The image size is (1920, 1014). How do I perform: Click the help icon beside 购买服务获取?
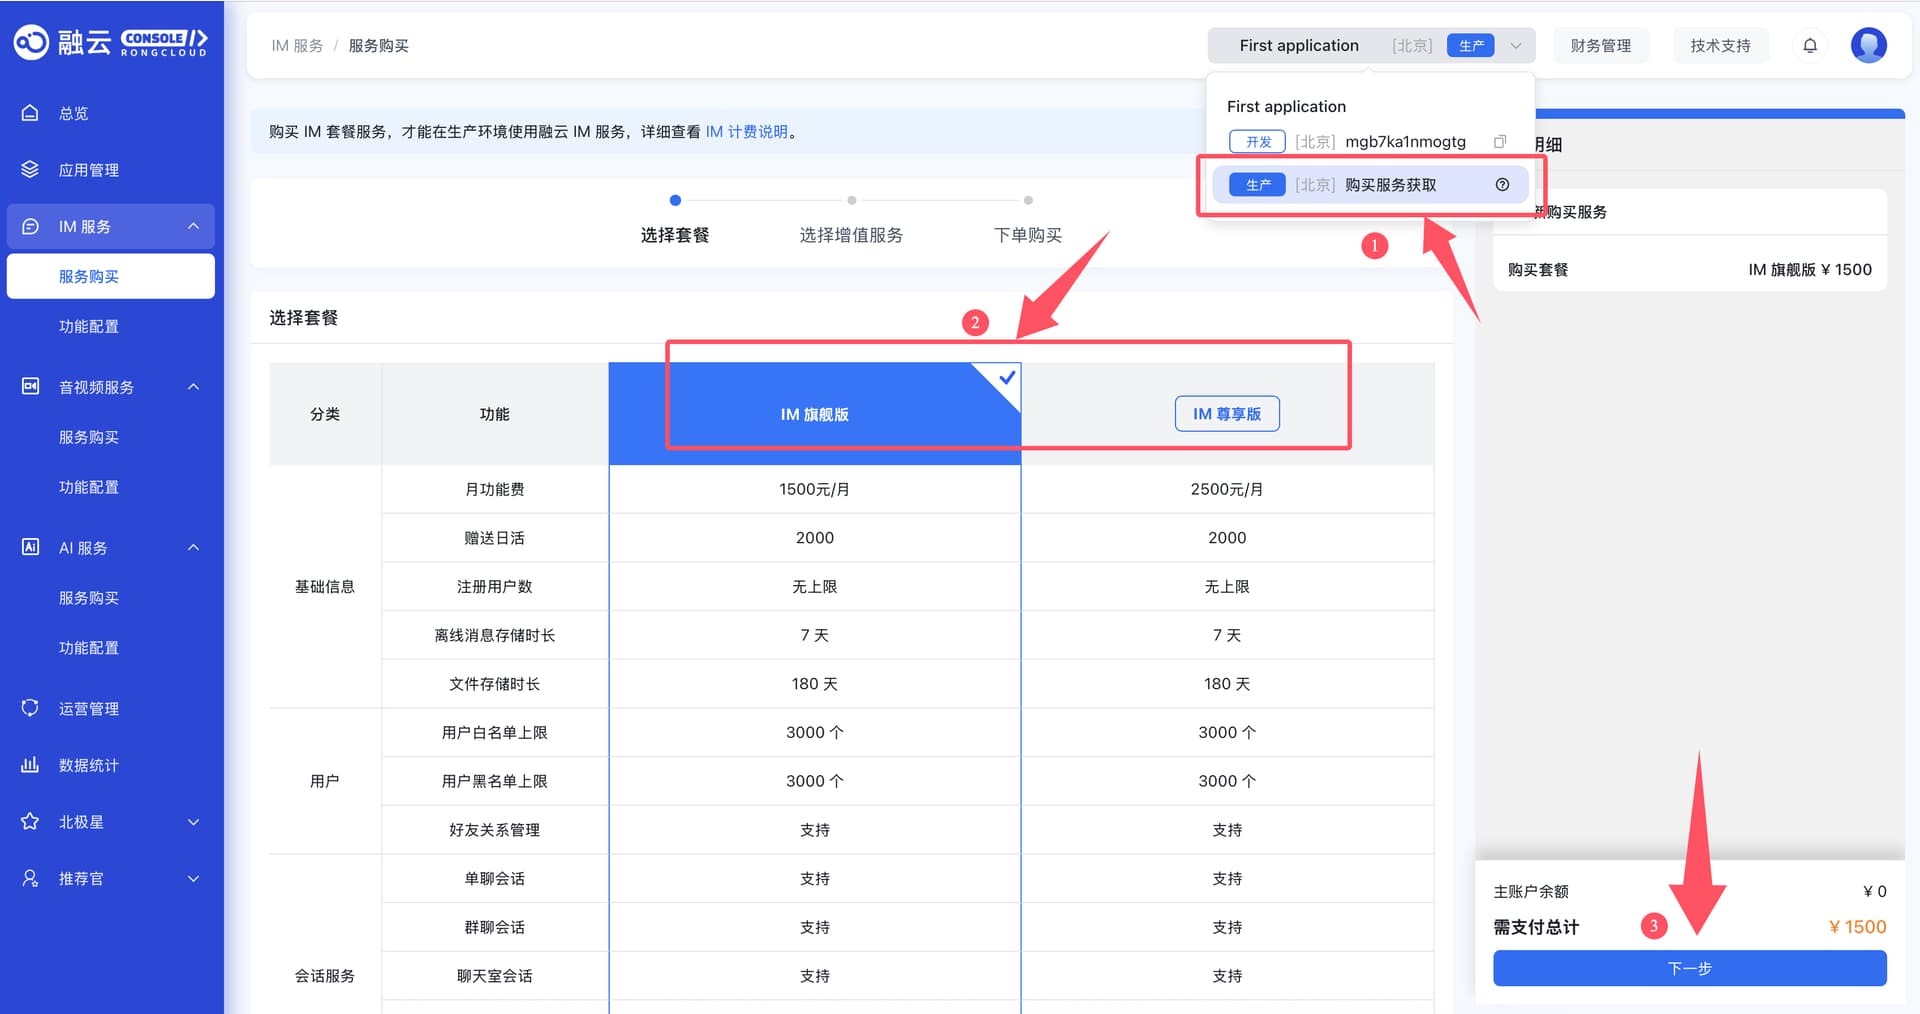1501,185
